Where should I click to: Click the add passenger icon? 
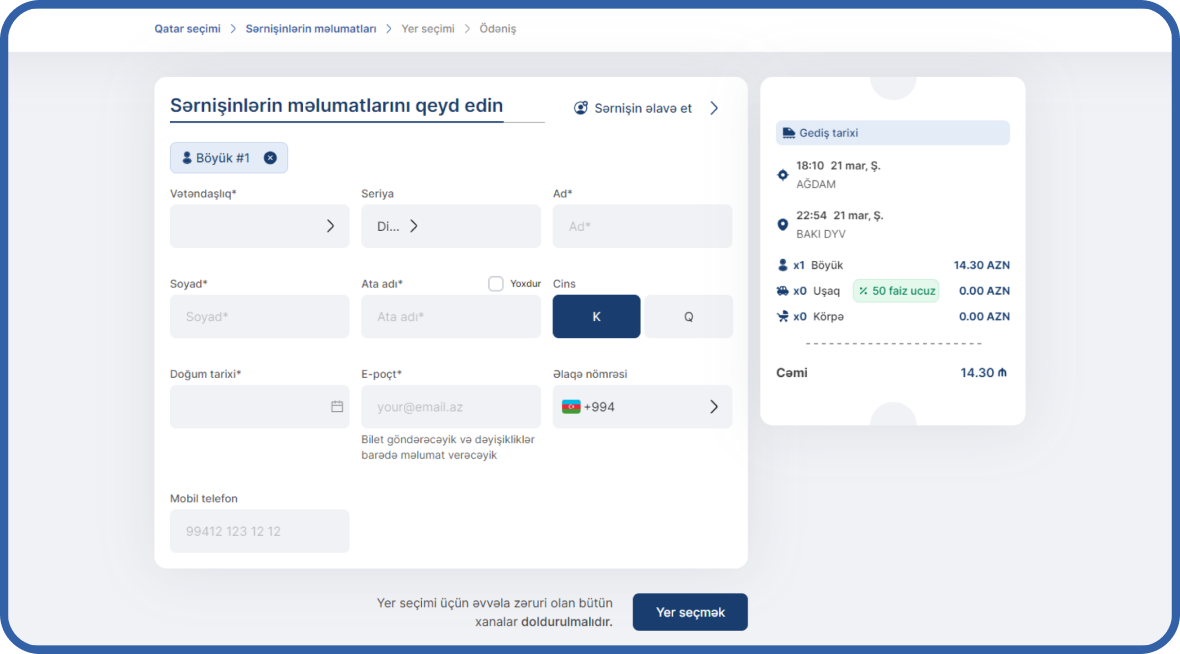point(581,108)
